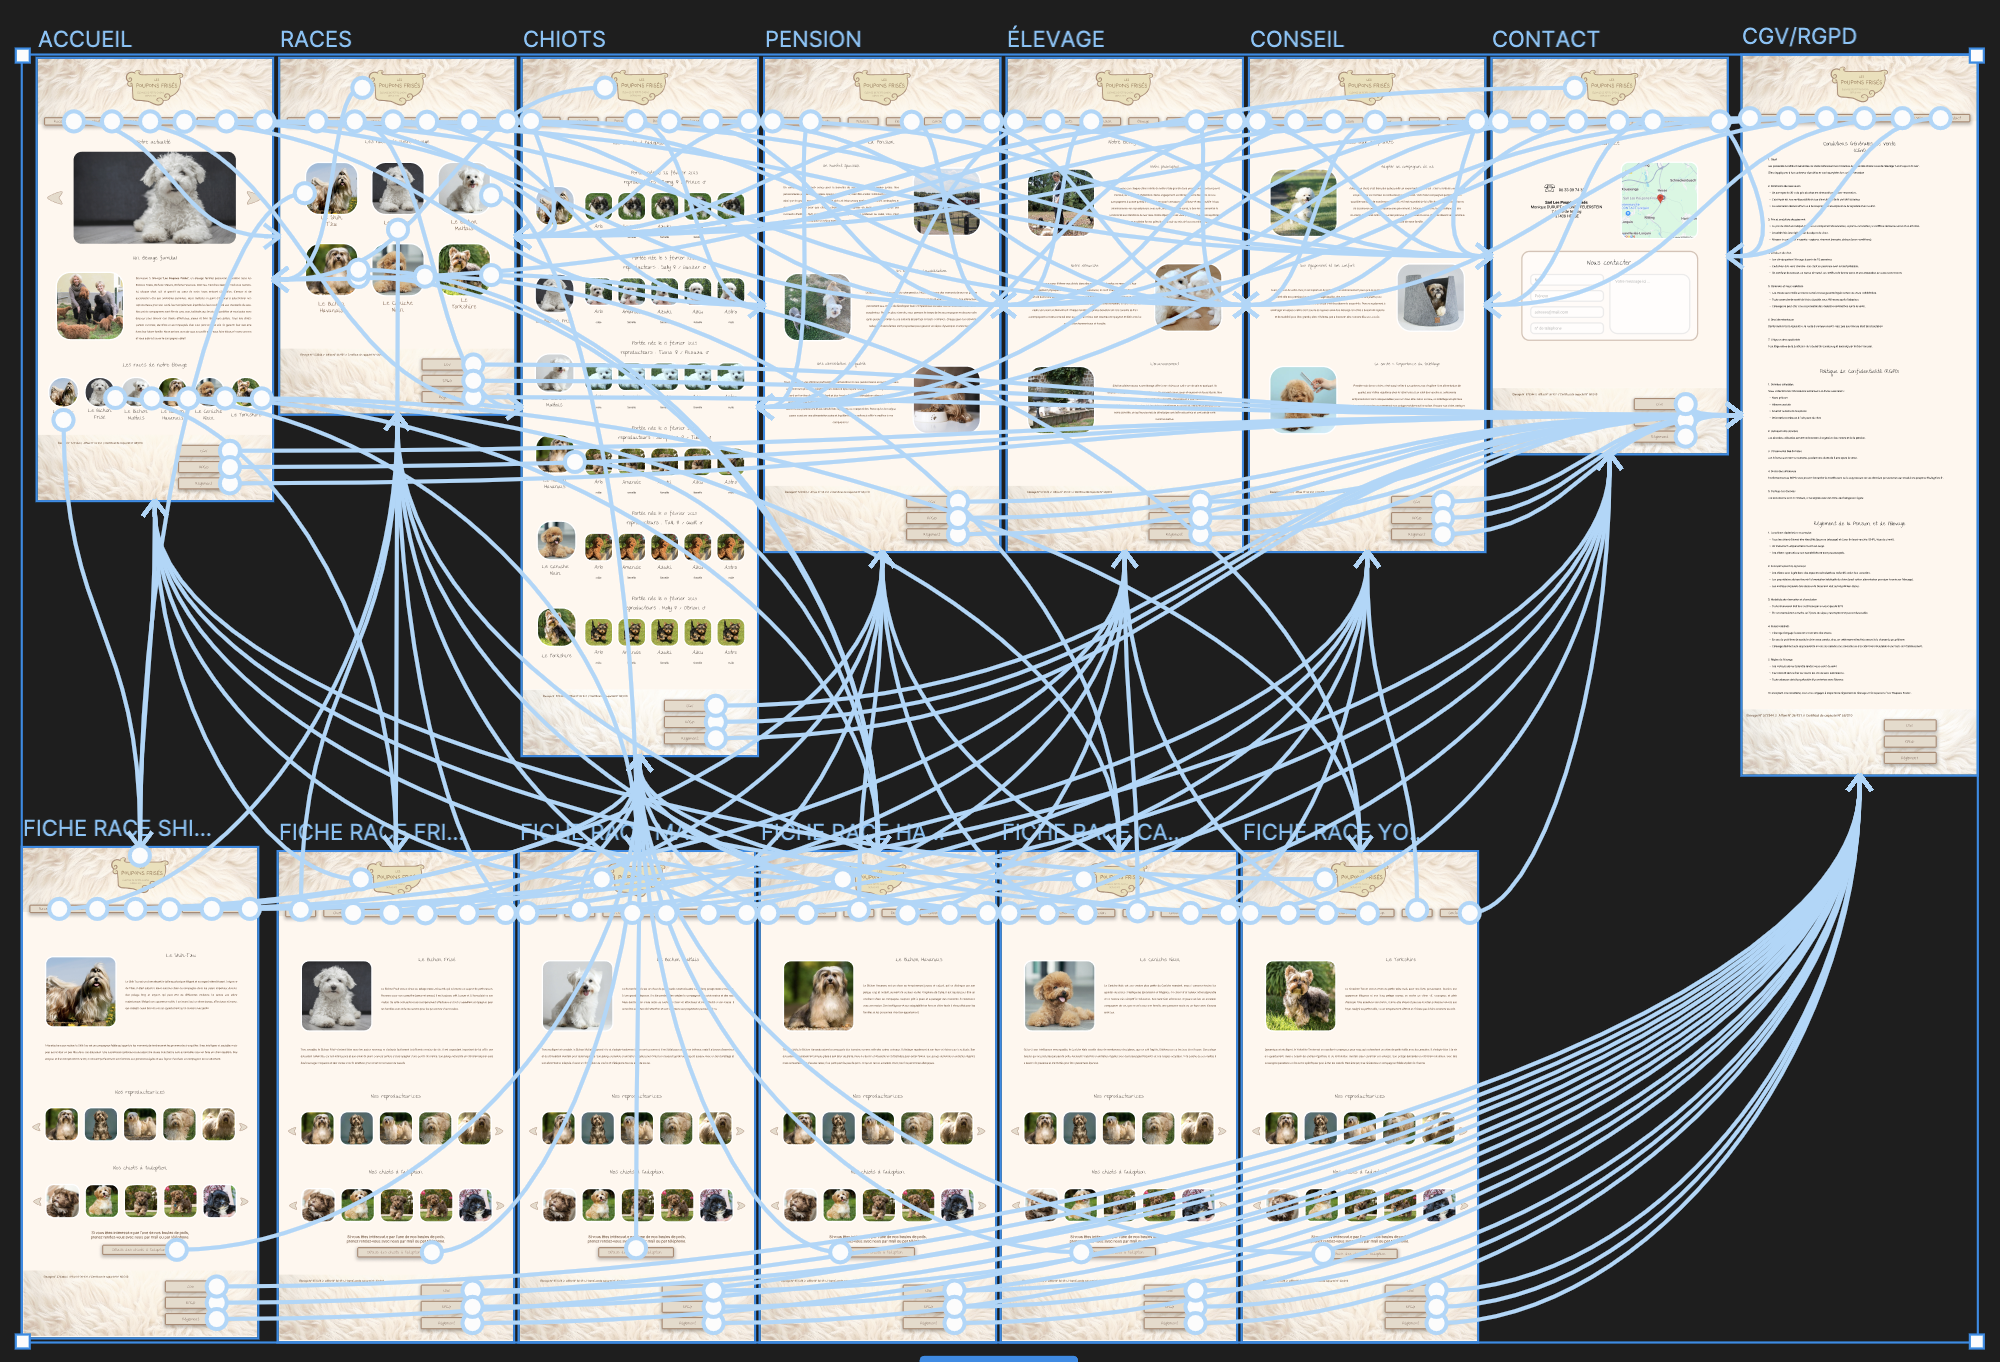Screen dimensions: 2000x1362
Task: Click the bottom-right selection handle
Action: click(1976, 1341)
